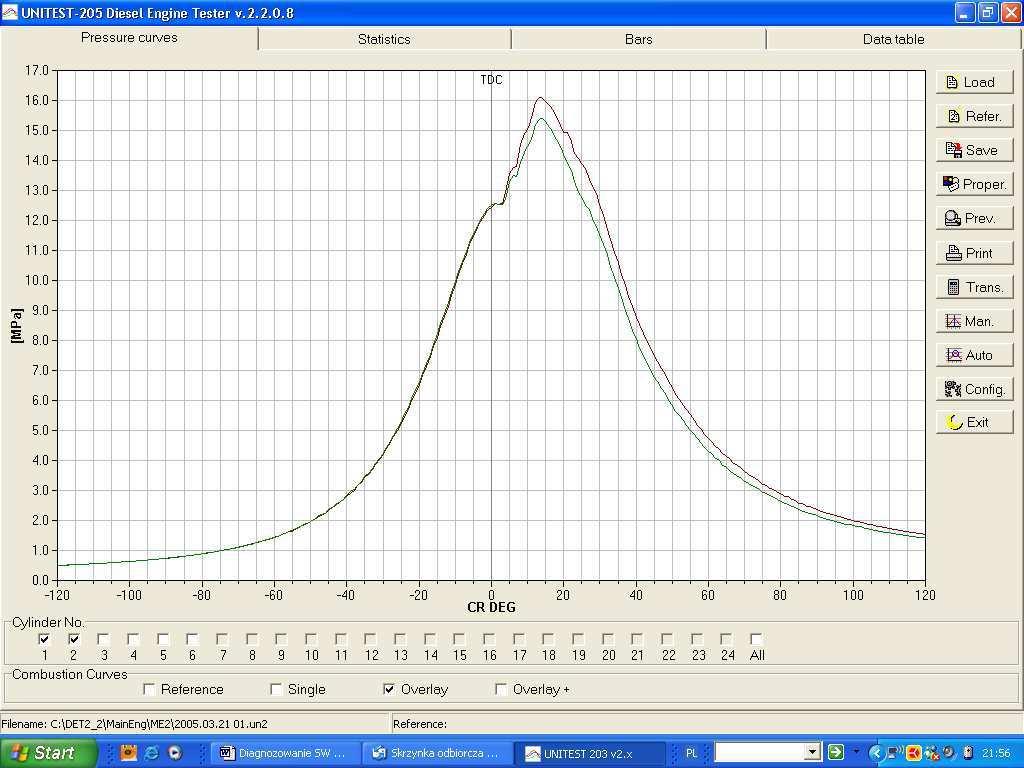Uncheck cylinder 2 checkbox
The height and width of the screenshot is (768, 1024).
pos(74,639)
